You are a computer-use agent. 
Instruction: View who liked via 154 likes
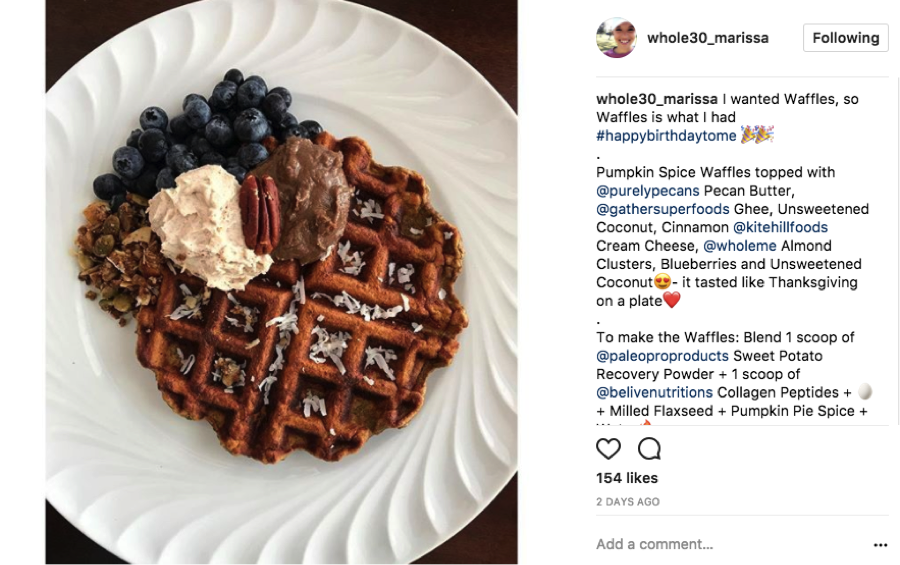tap(627, 478)
